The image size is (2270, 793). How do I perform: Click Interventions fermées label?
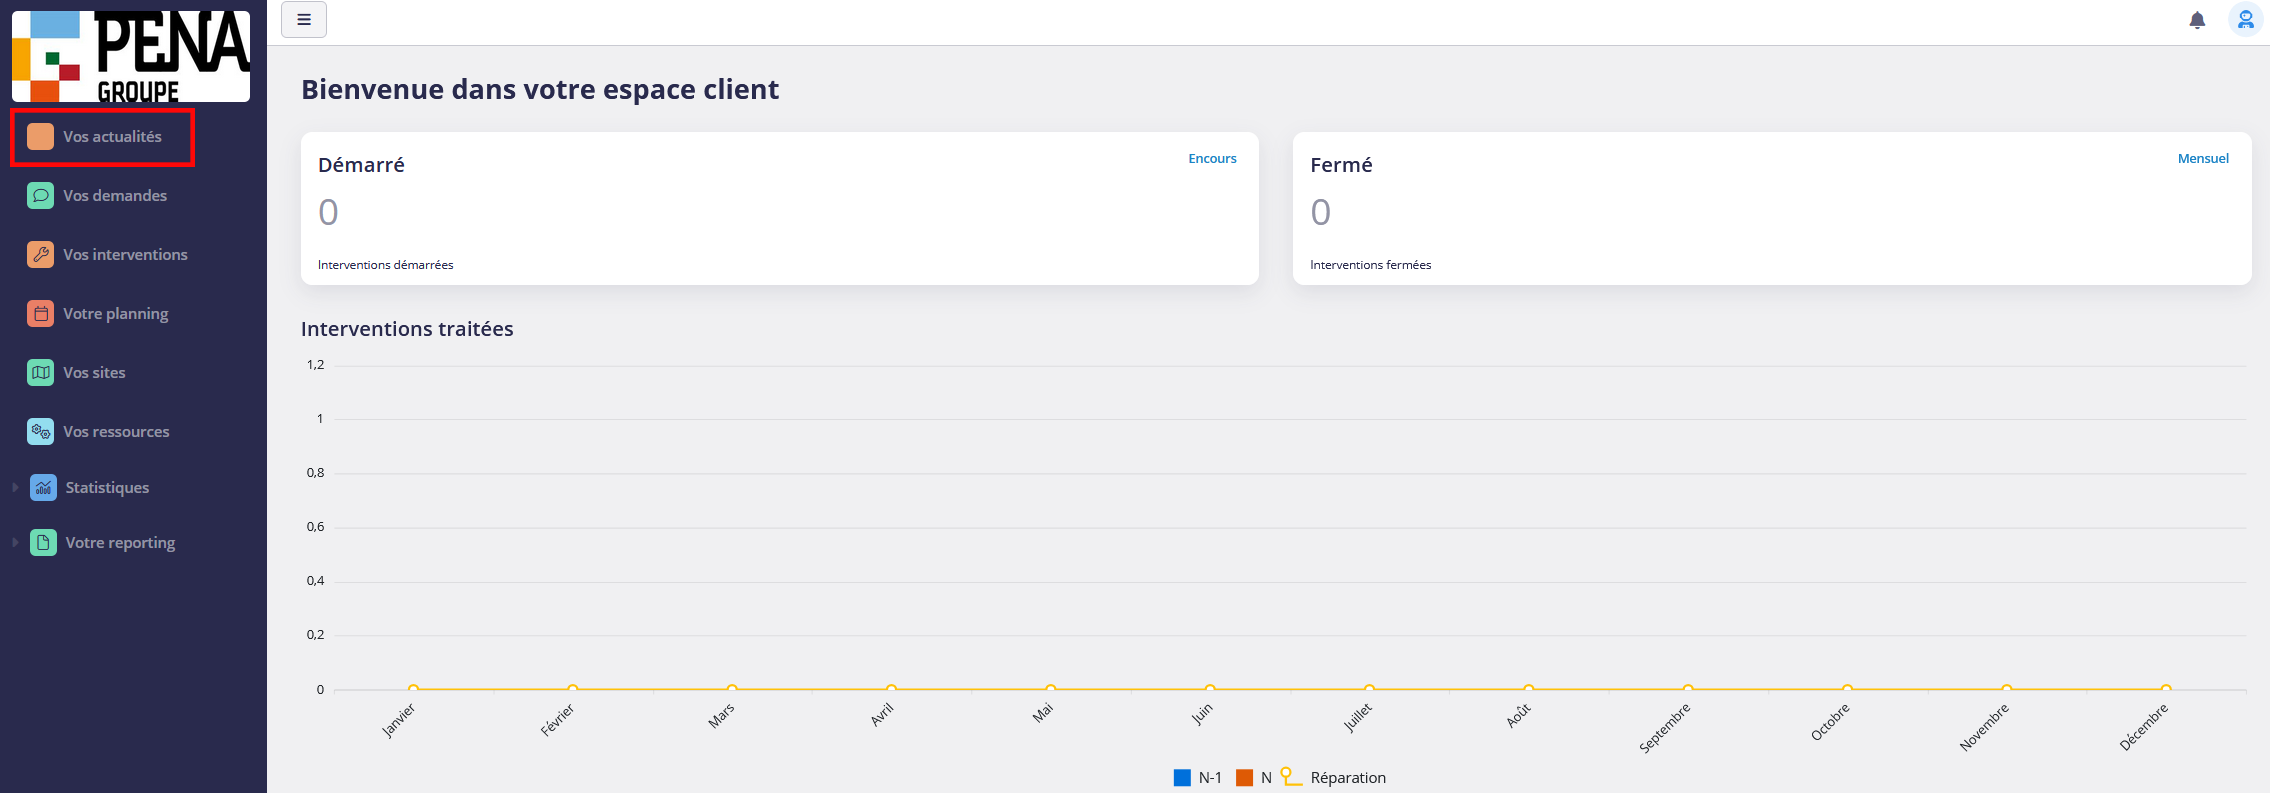[1370, 265]
